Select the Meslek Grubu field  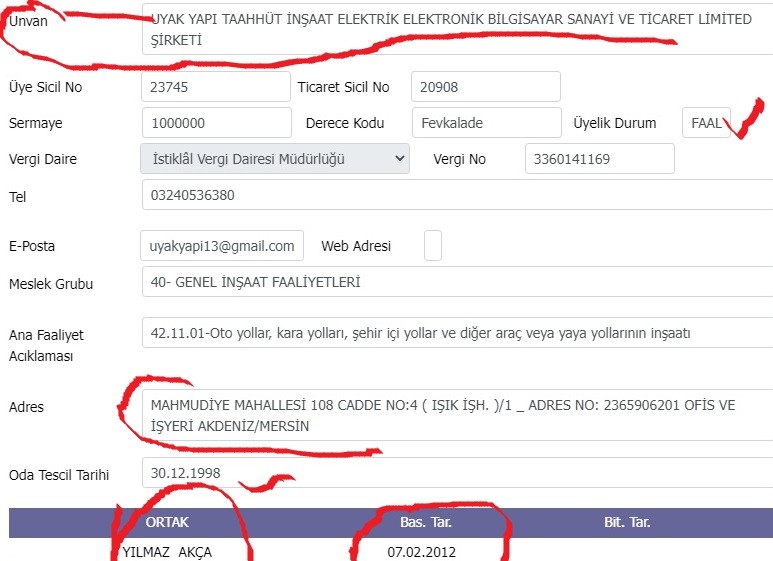point(457,281)
